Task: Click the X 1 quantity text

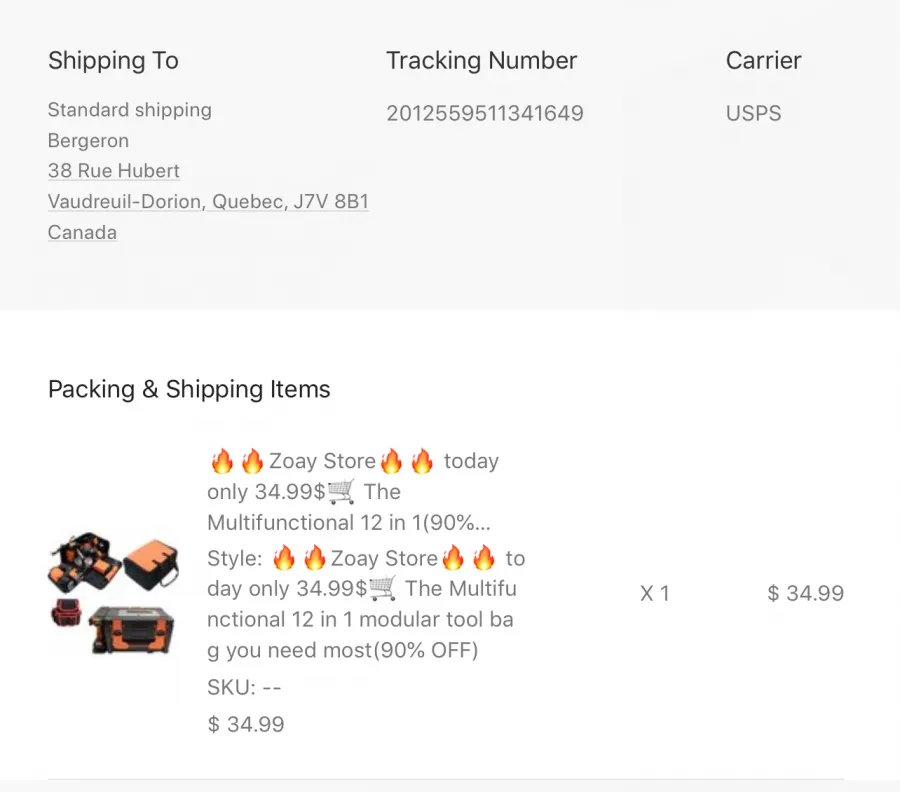Action: tap(655, 593)
